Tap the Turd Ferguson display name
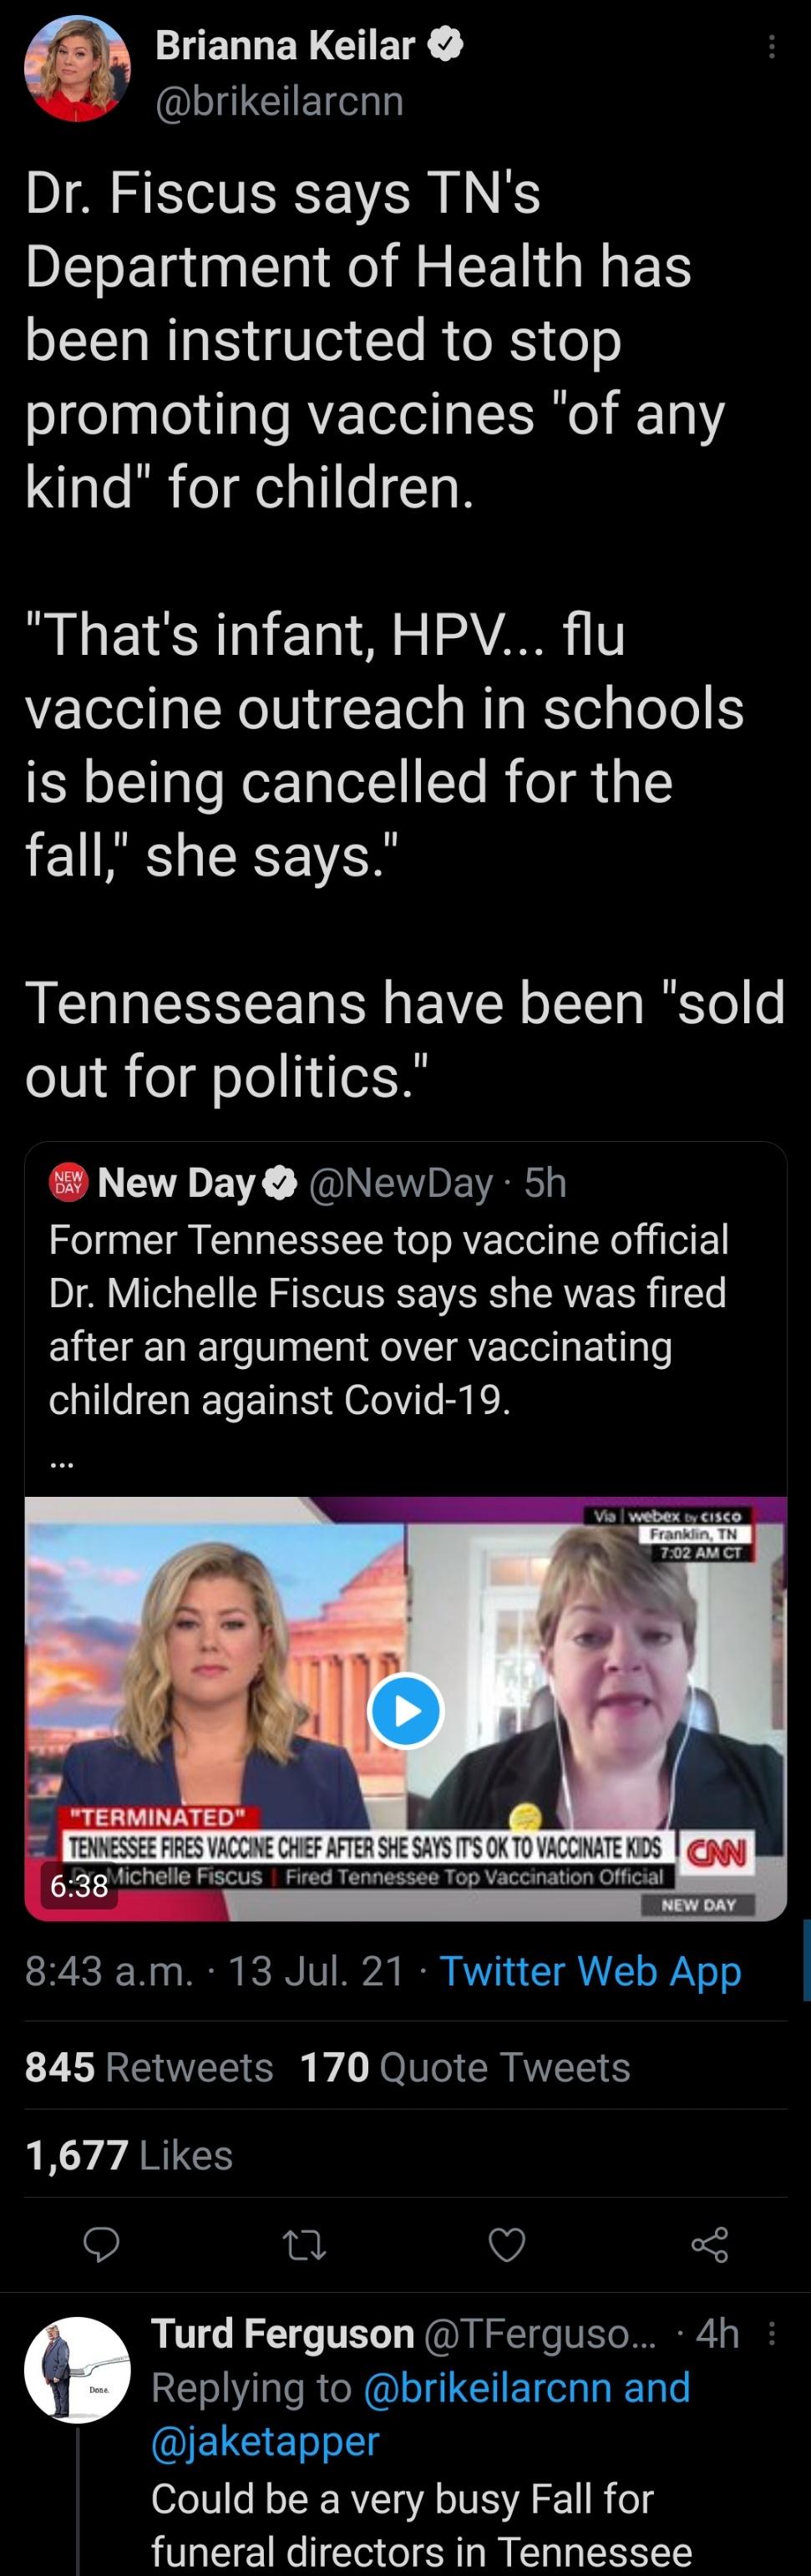This screenshot has width=811, height=2576. pyautogui.click(x=282, y=2334)
